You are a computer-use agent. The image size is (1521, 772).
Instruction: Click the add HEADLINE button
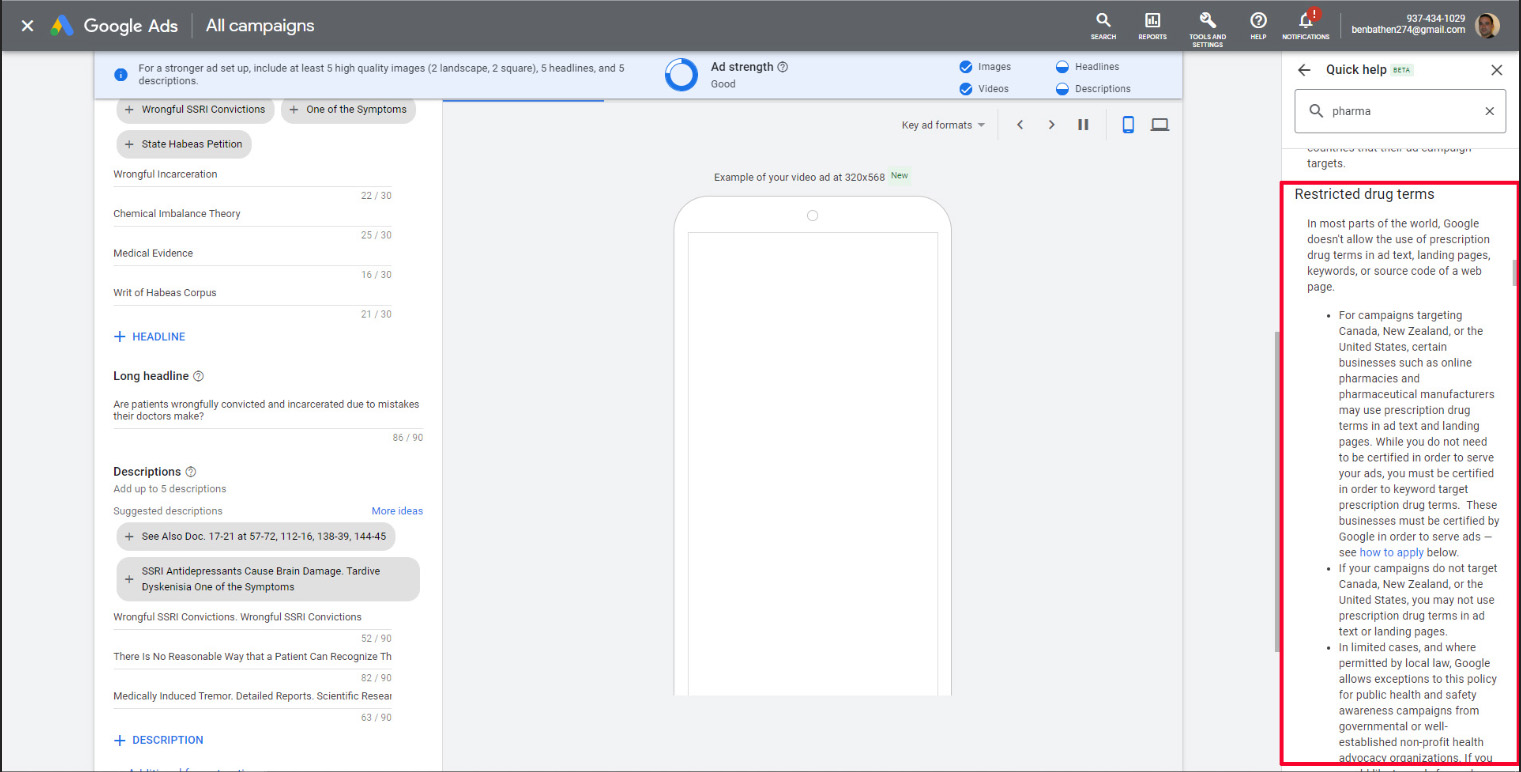tap(150, 337)
